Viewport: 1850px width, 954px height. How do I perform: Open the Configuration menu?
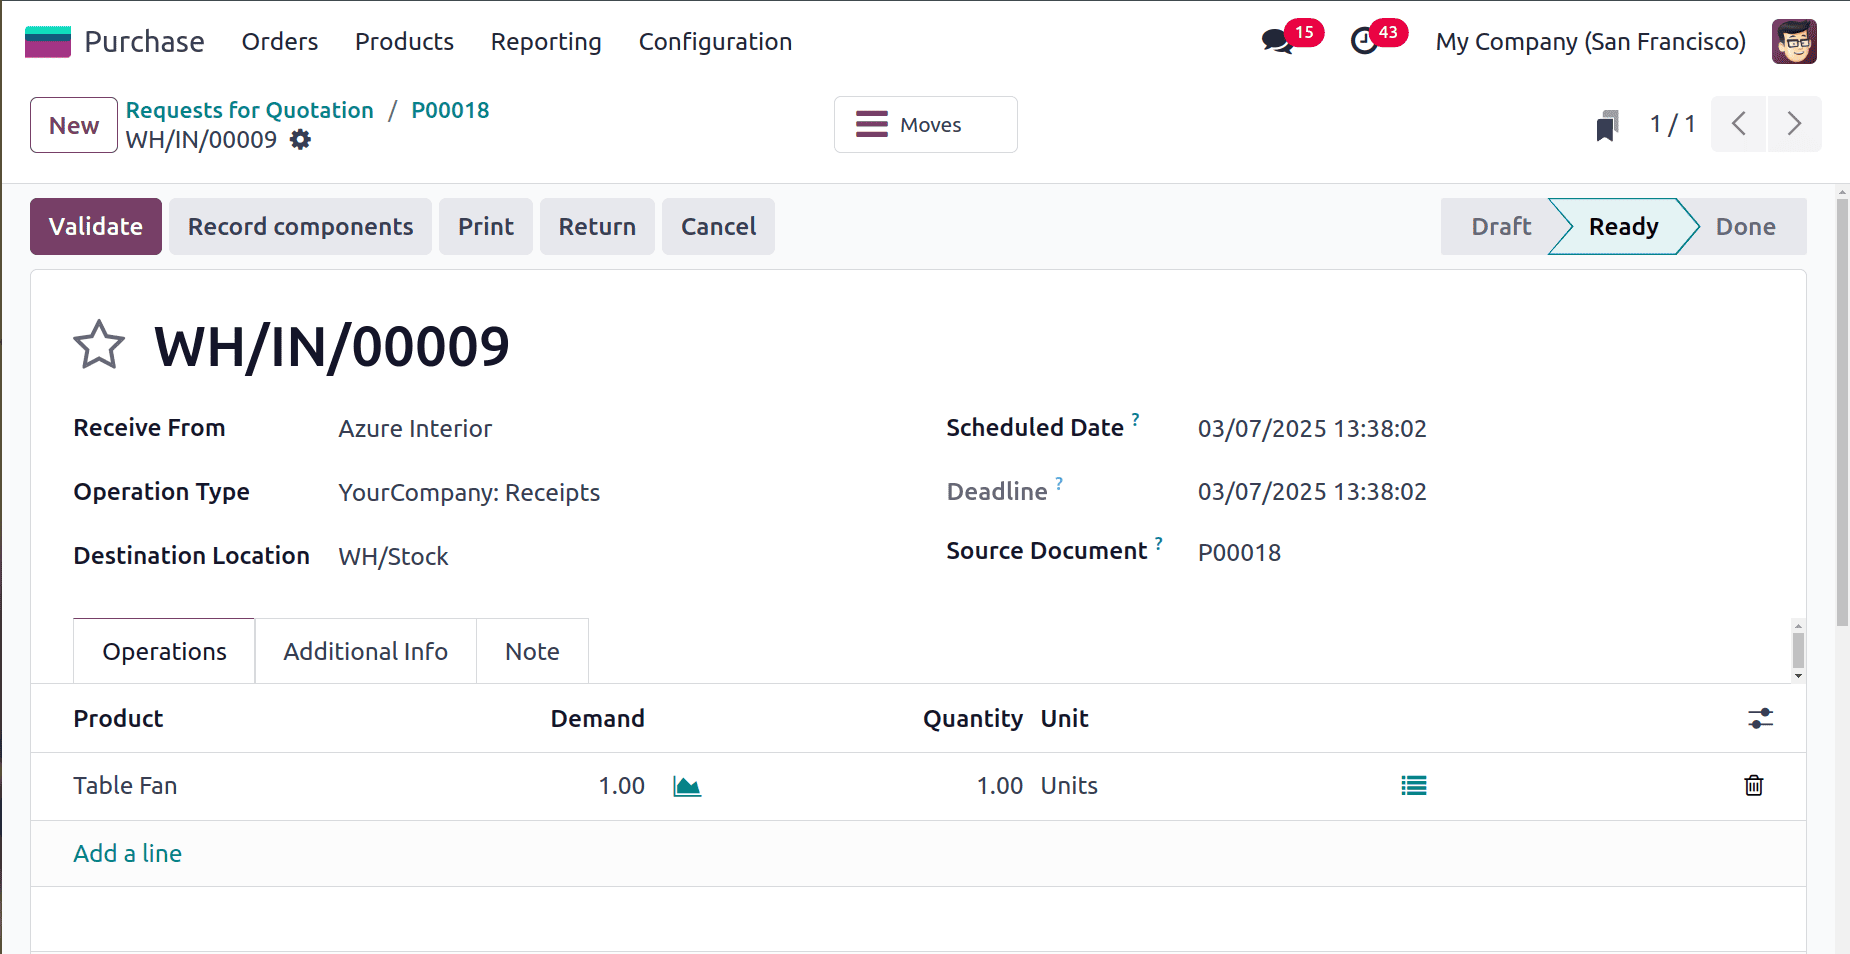[x=715, y=41]
